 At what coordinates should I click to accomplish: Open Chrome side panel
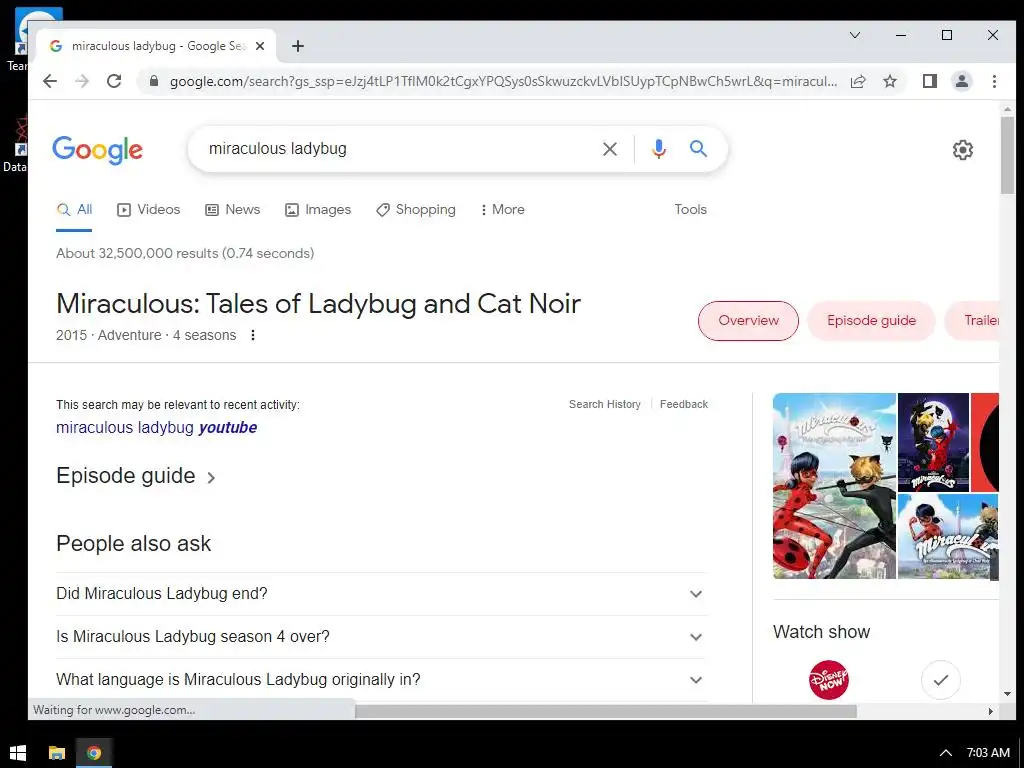[930, 81]
